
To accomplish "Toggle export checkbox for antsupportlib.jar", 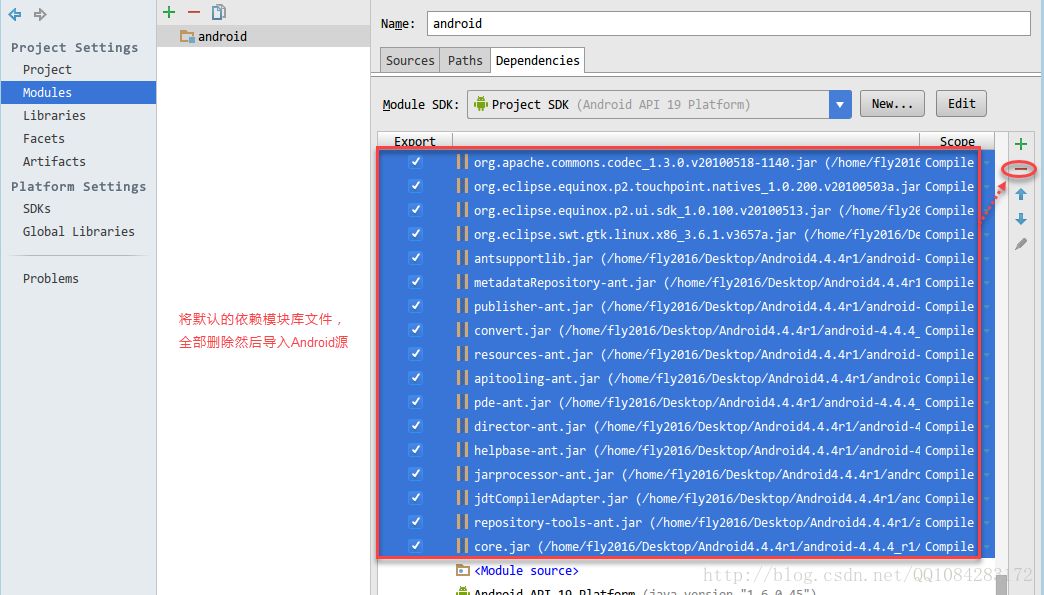I will click(x=415, y=258).
